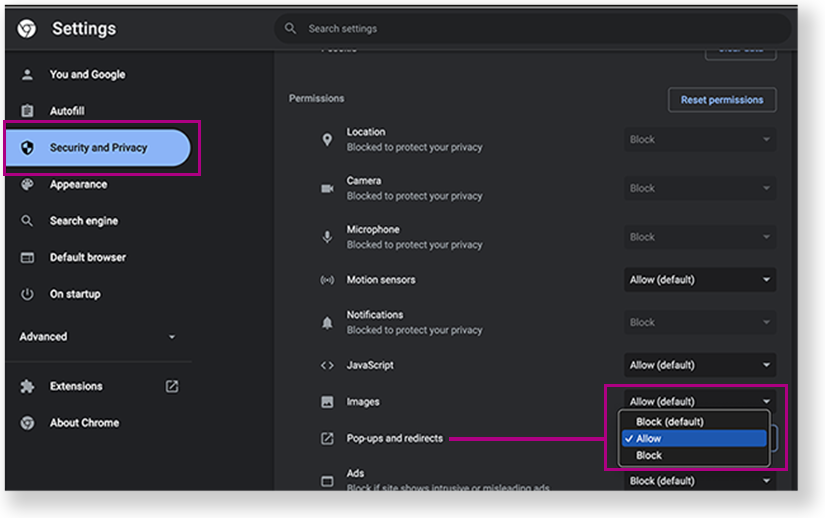Open Security and Privacy settings
825x518 pixels.
[x=98, y=148]
